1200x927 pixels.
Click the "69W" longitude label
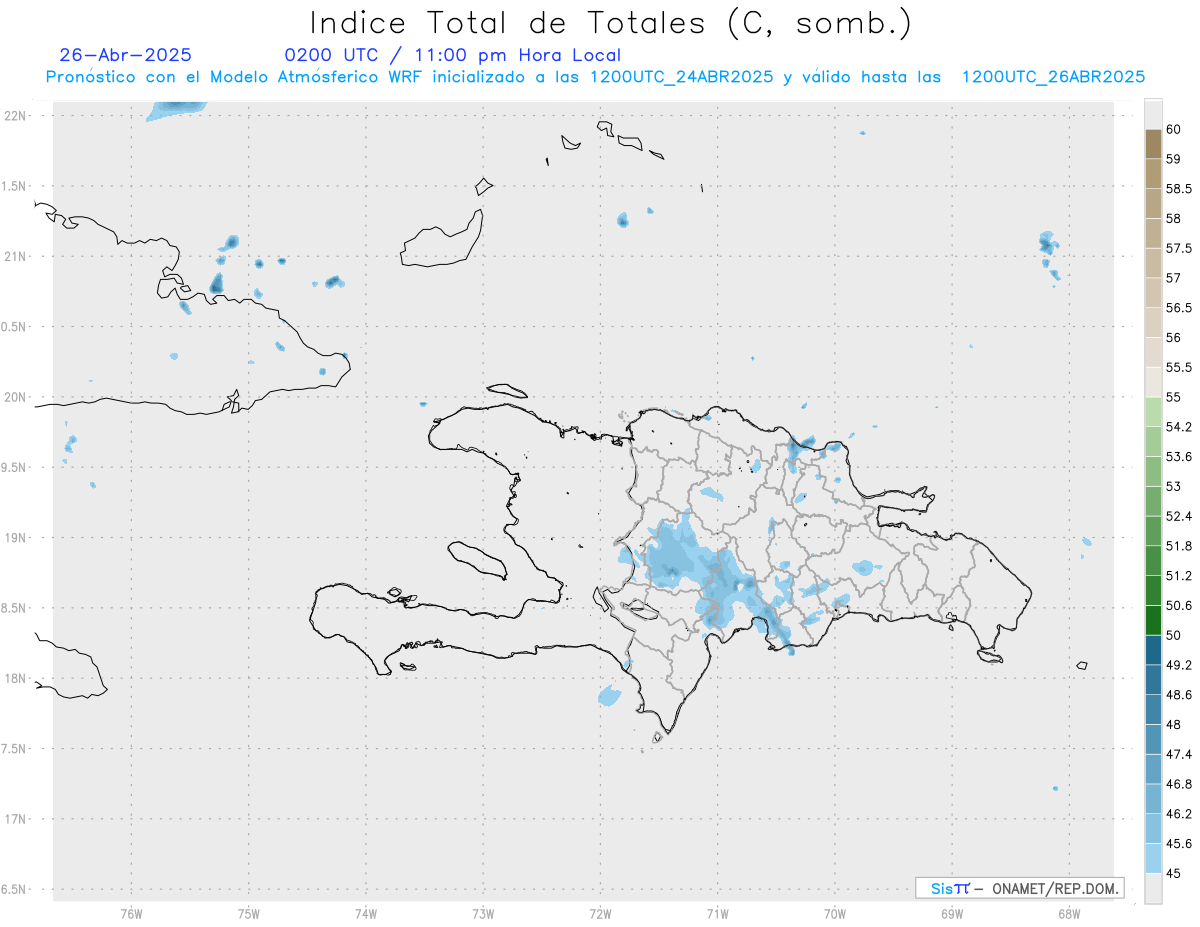coord(952,913)
